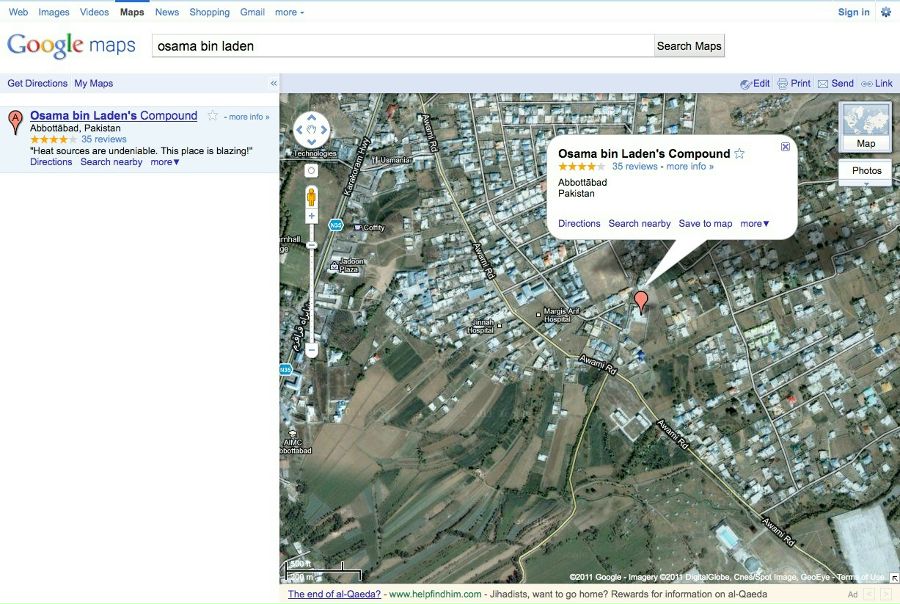Viewport: 900px width, 604px height.
Task: Expand the 'more' dropdown in top bar
Action: click(x=289, y=12)
